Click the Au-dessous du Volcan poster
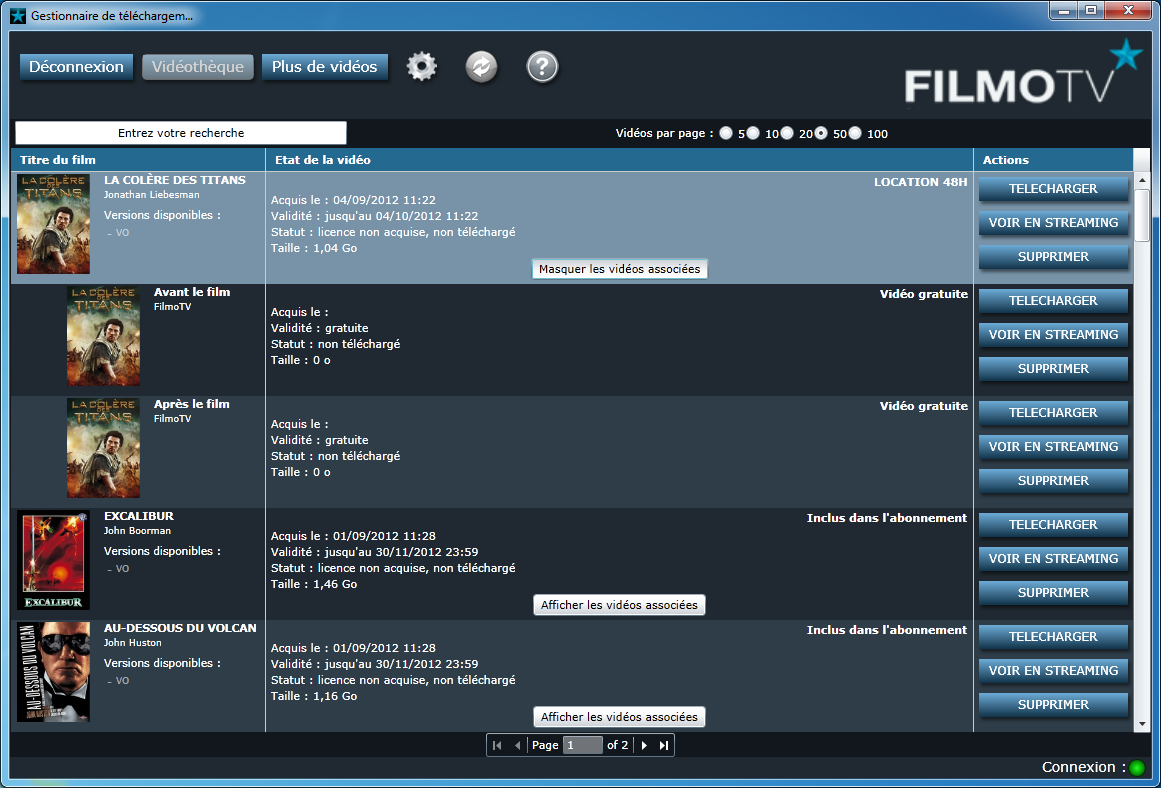 pyautogui.click(x=53, y=672)
